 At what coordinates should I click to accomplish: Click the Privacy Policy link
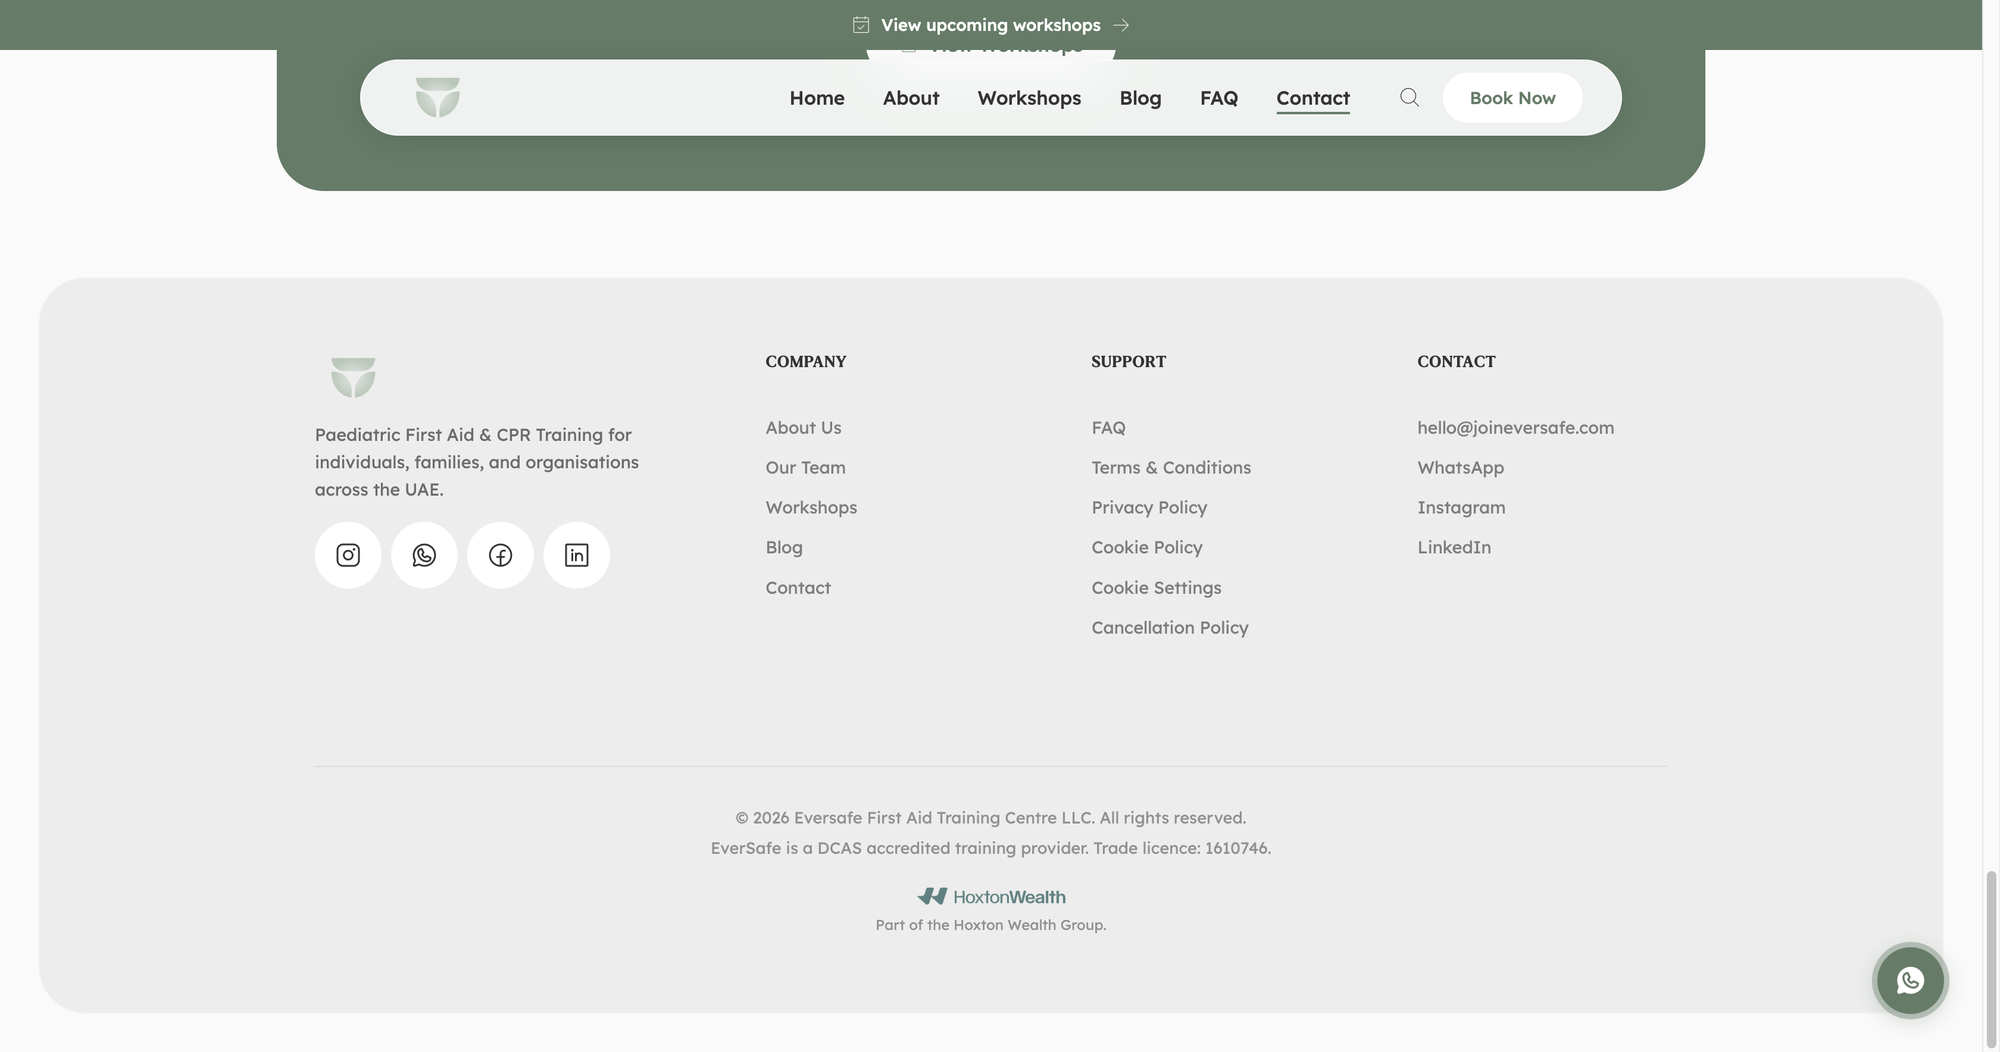(1149, 508)
